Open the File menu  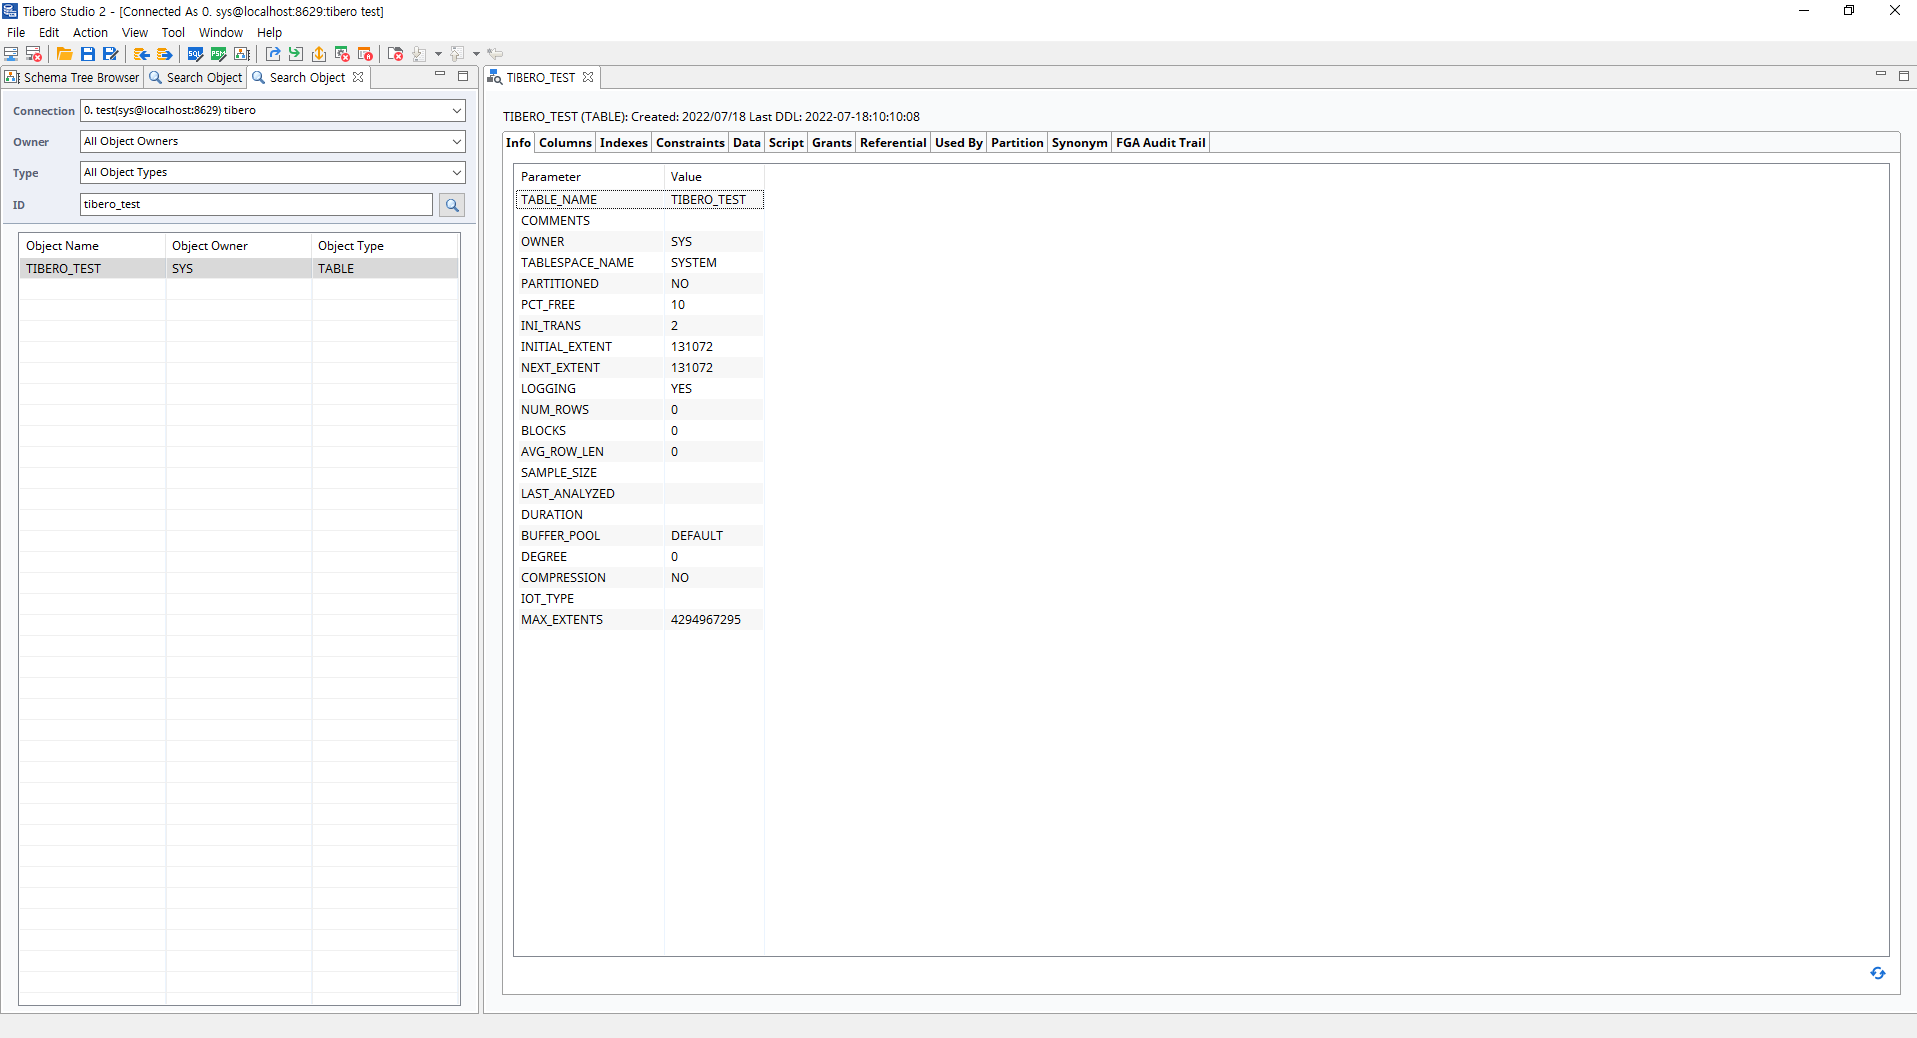[x=16, y=32]
